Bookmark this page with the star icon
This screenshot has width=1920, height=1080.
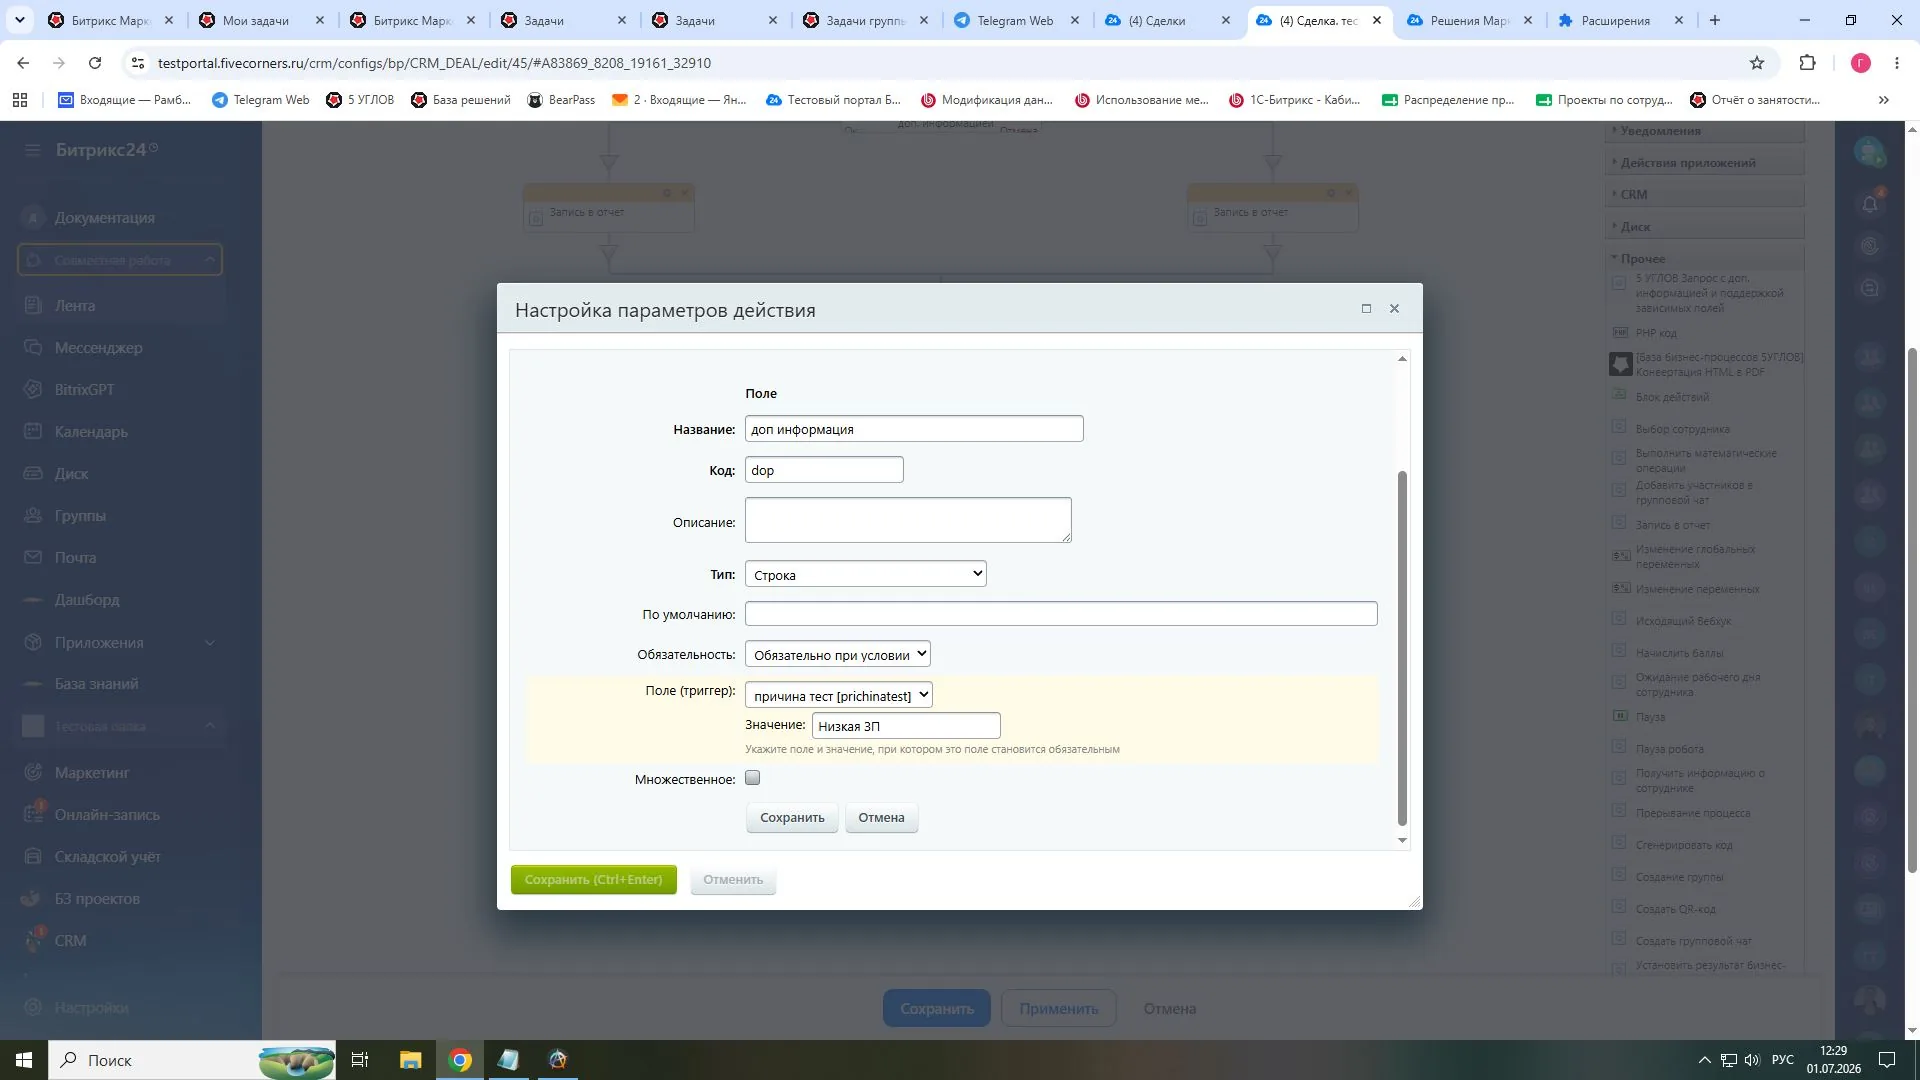[x=1757, y=63]
